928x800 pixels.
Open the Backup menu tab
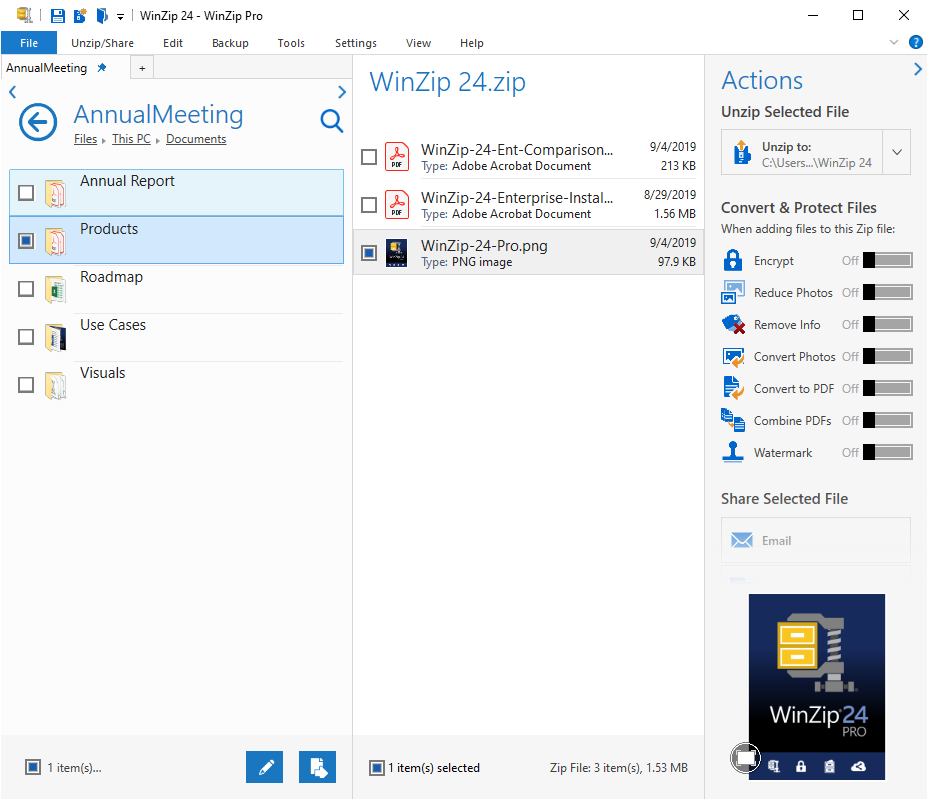(230, 43)
